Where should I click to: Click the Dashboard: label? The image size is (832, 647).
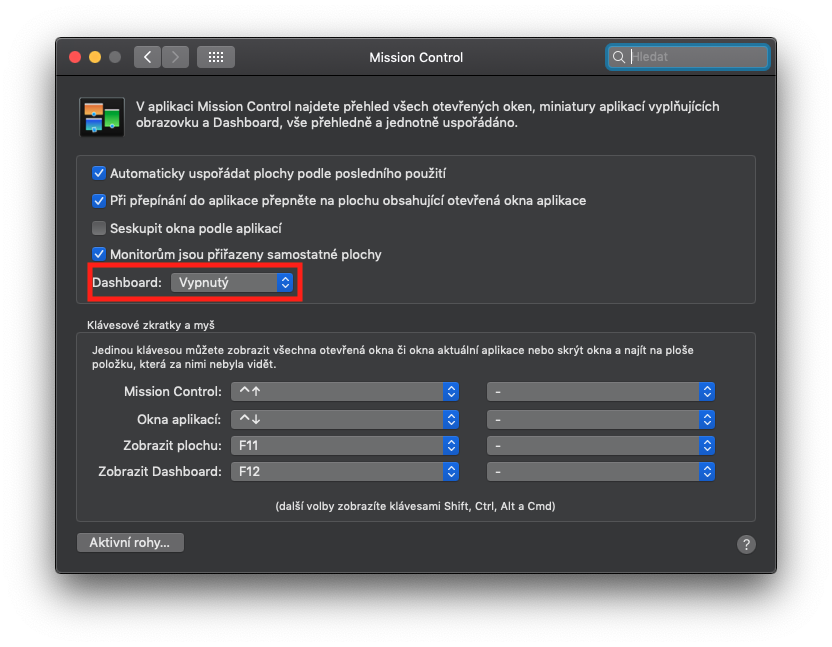[127, 282]
